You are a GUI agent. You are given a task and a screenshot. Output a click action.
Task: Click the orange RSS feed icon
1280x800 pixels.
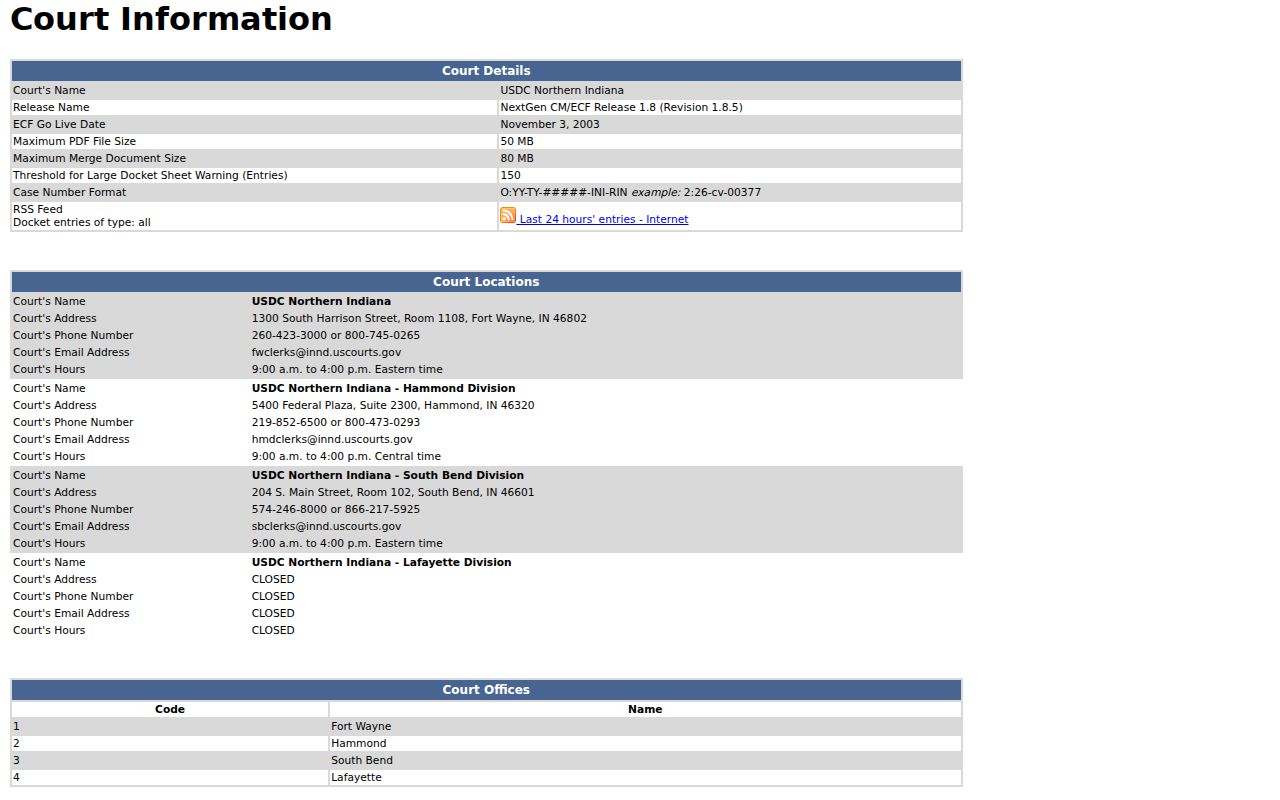click(508, 216)
